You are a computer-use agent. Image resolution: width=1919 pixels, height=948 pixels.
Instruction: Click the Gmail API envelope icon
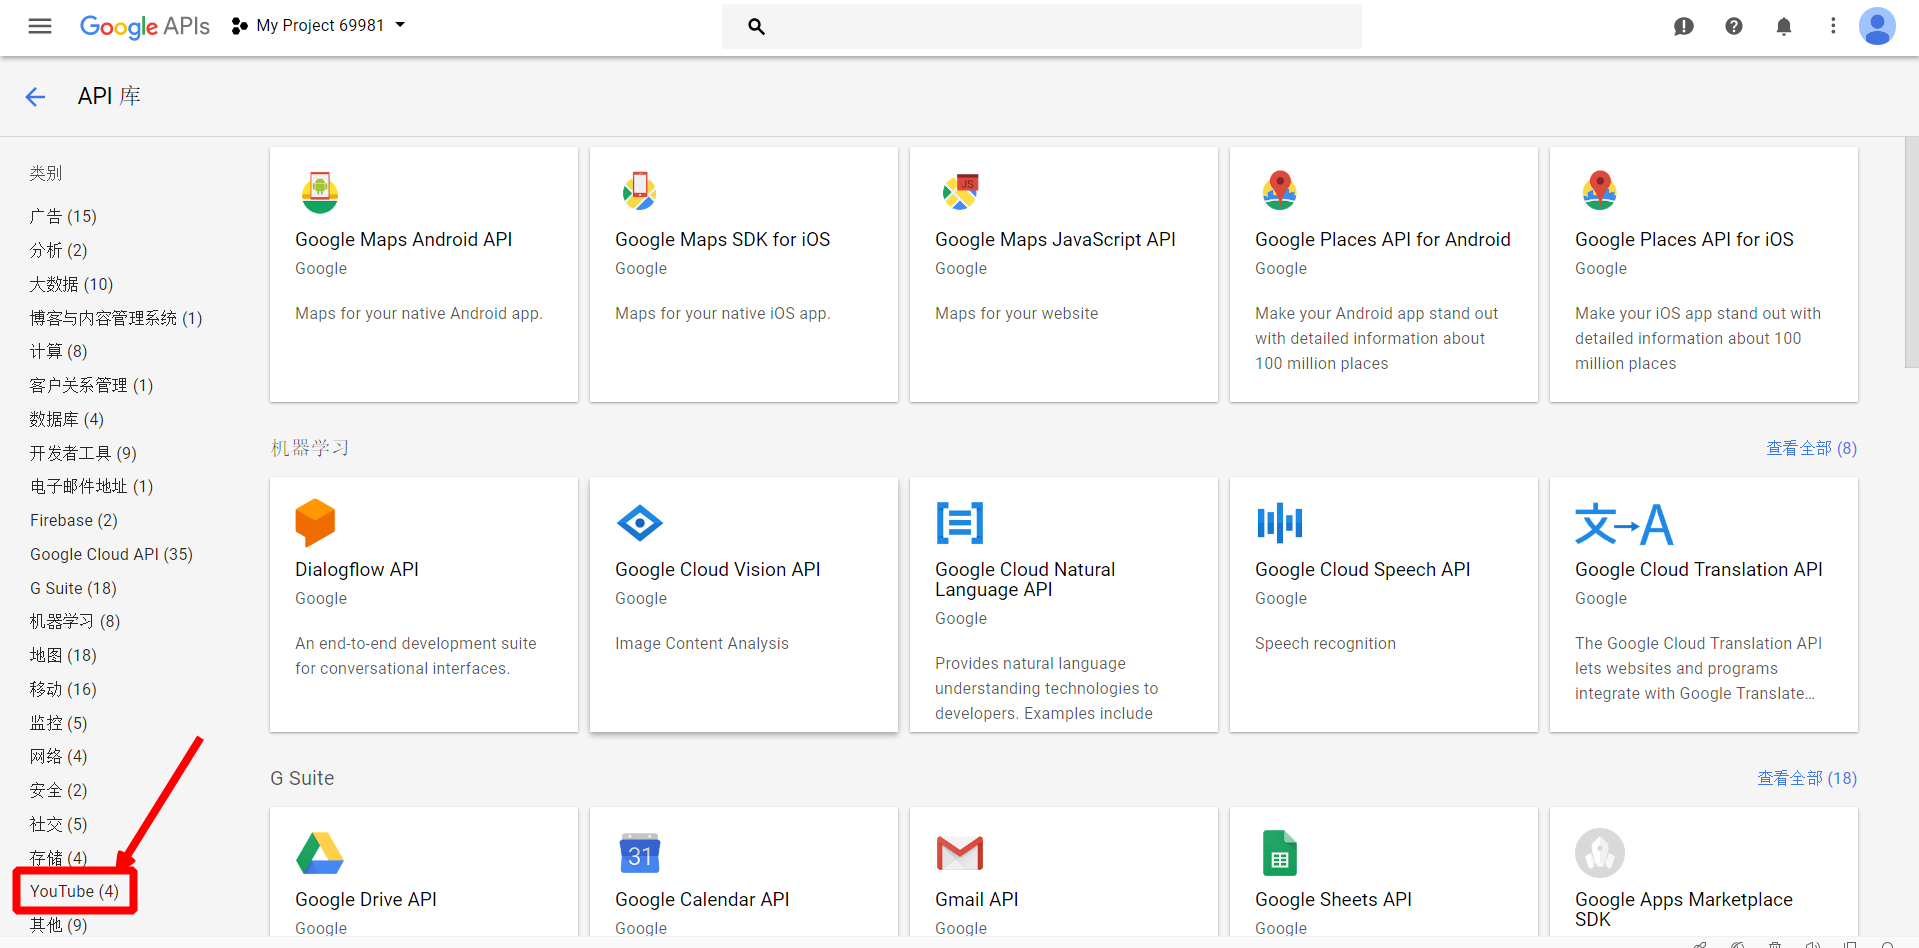959,853
